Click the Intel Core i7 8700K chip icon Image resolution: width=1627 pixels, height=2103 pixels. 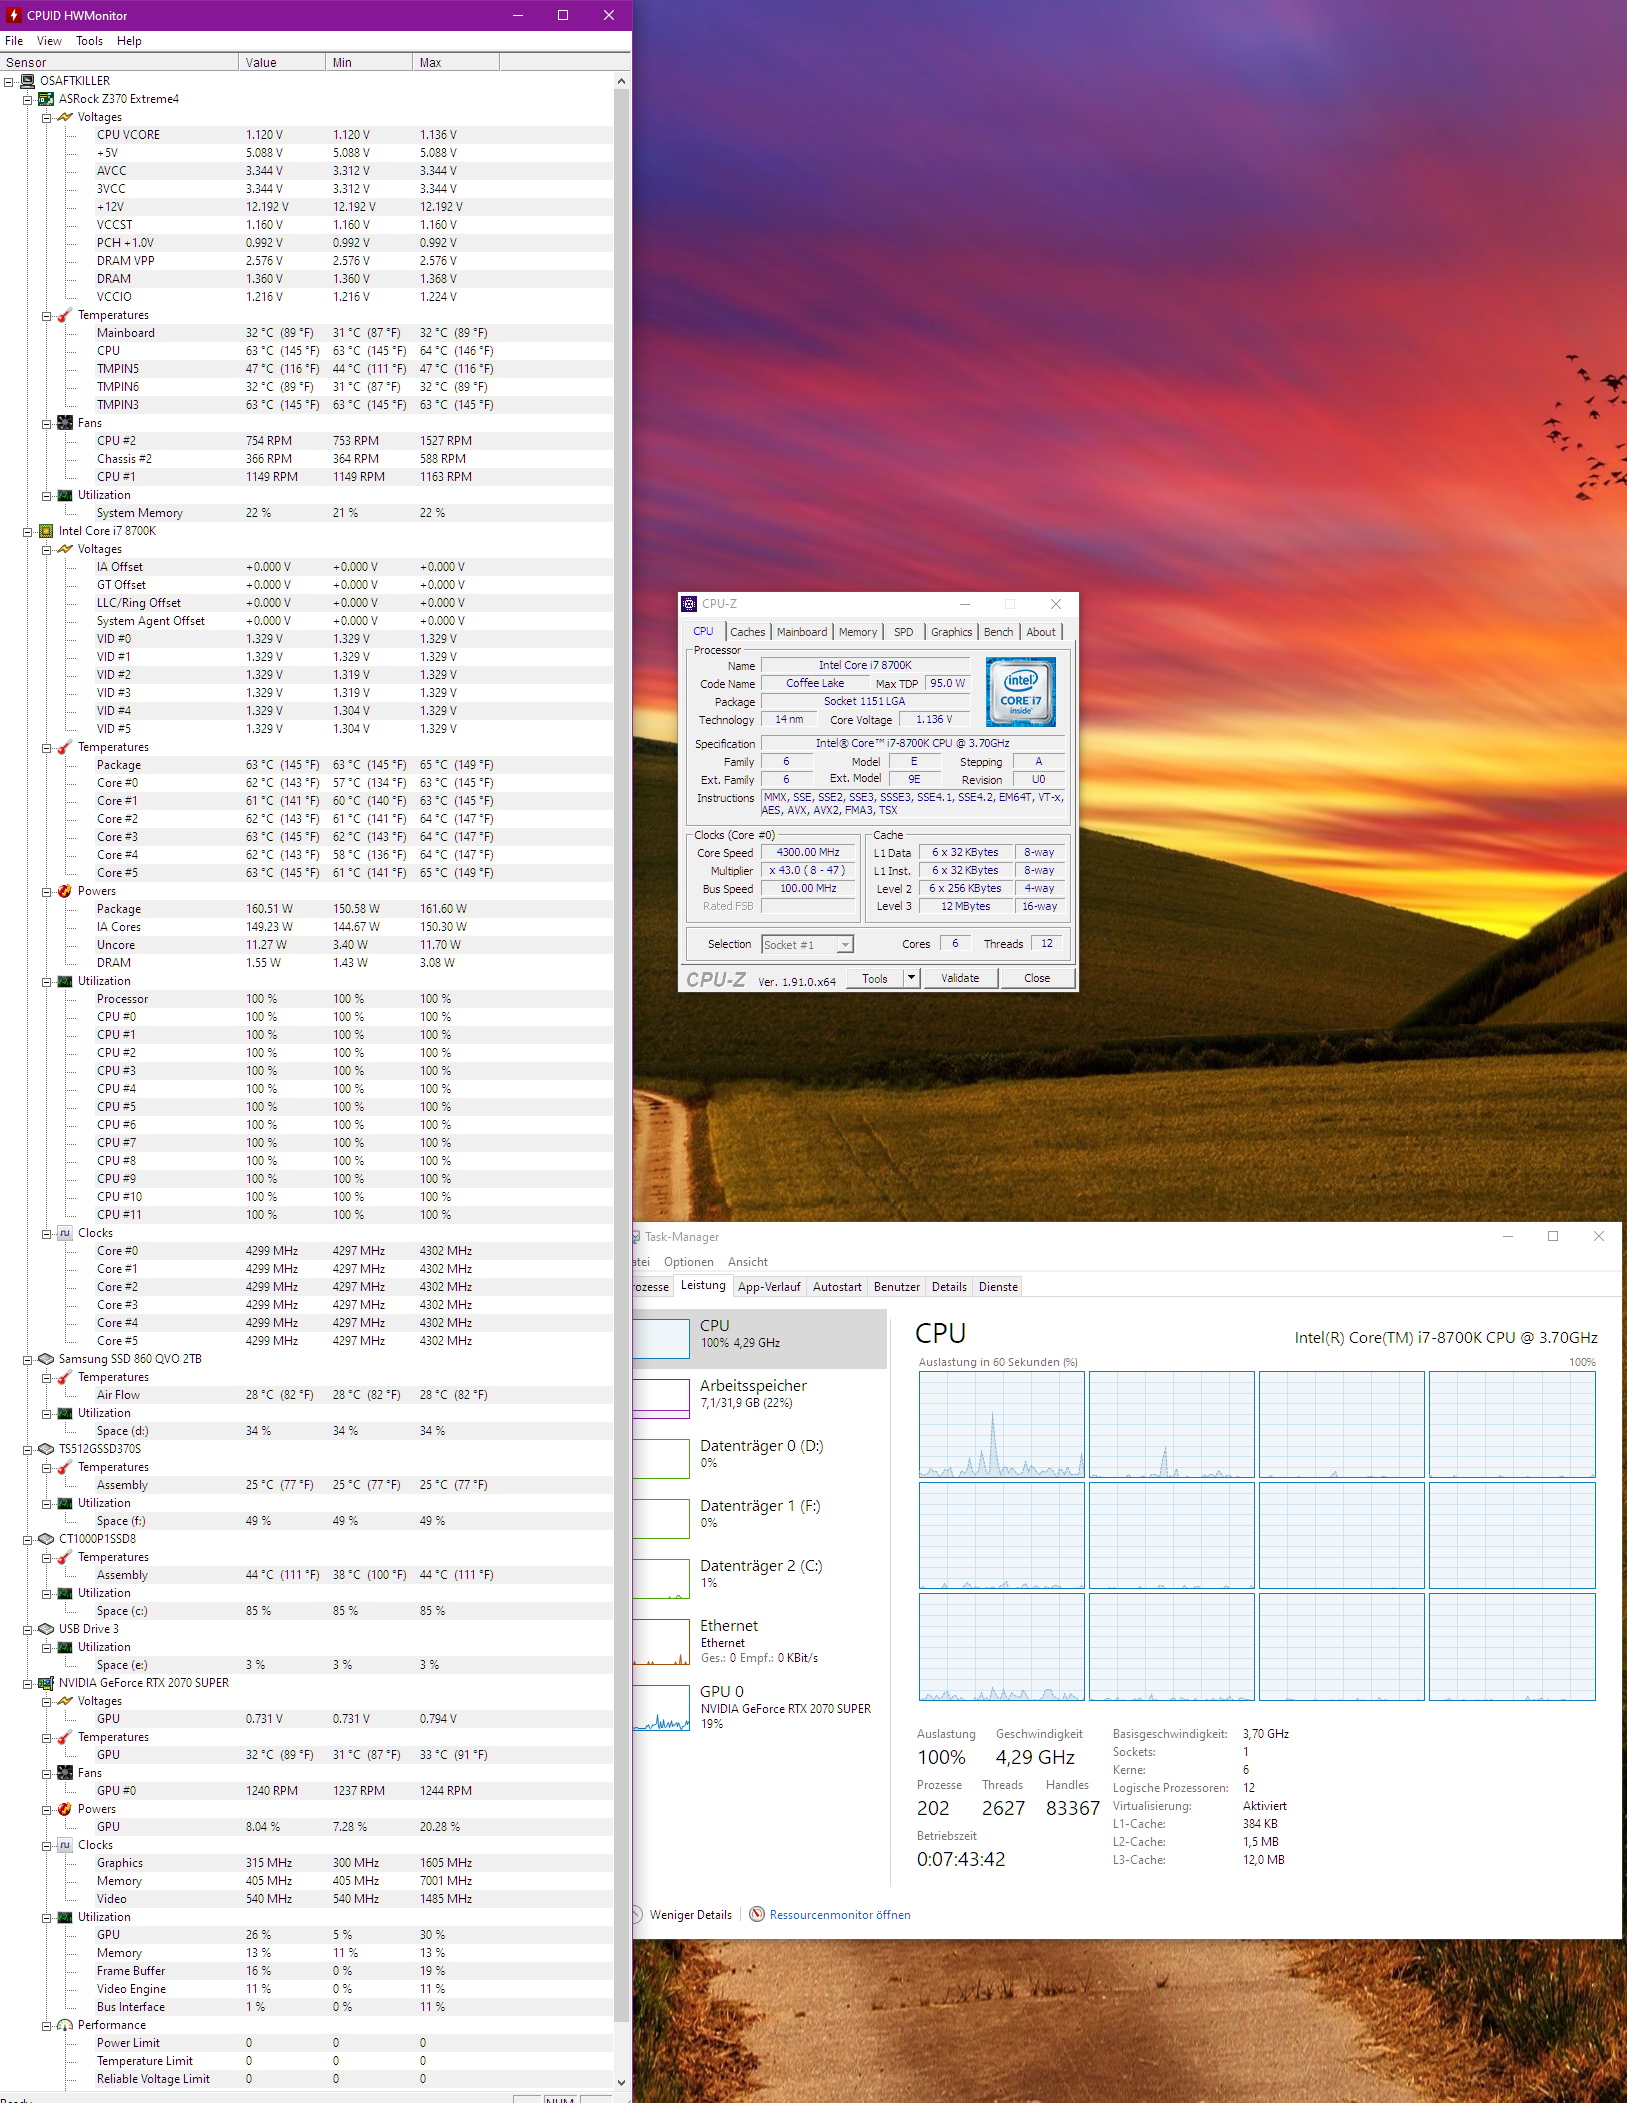click(x=46, y=531)
